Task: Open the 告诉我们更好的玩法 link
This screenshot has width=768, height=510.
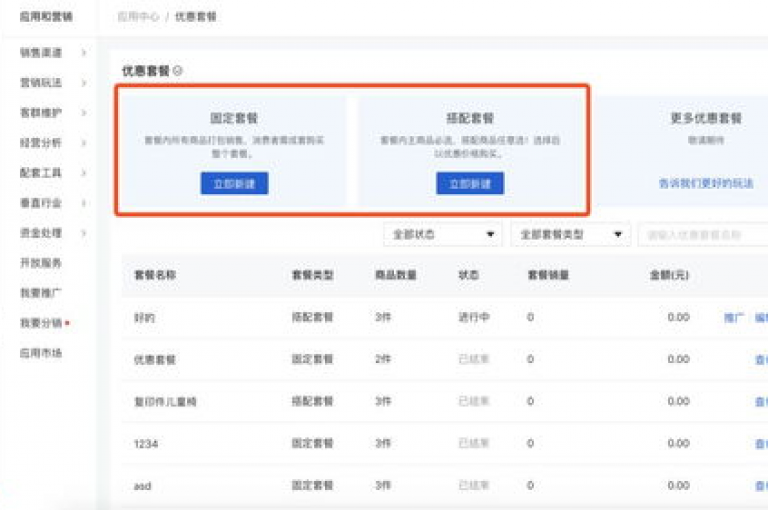Action: [x=706, y=183]
